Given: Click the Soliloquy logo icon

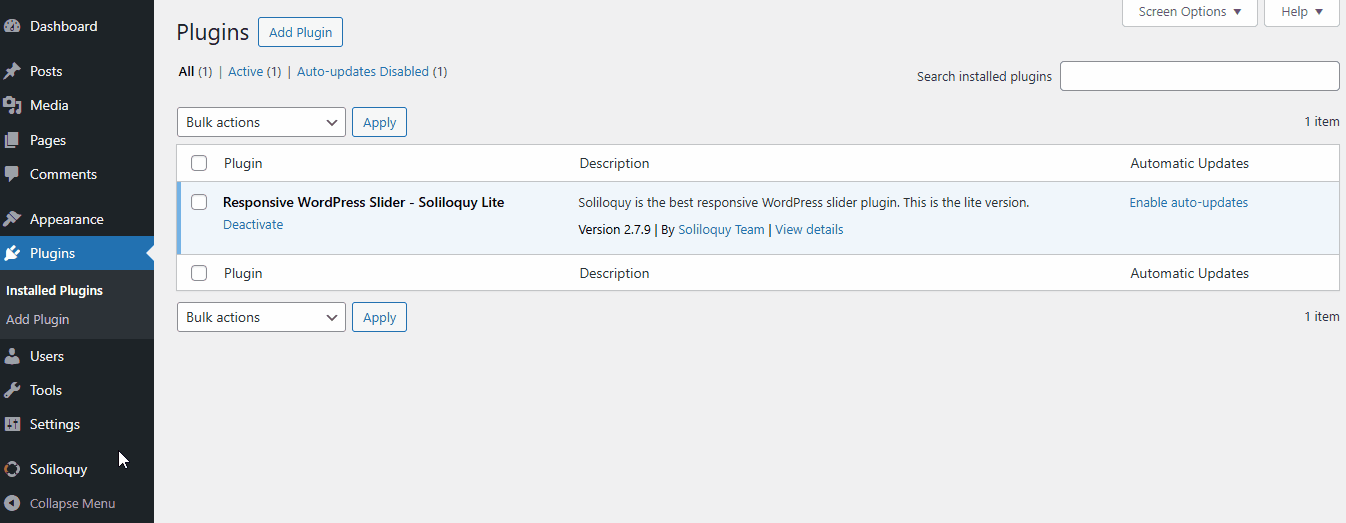Looking at the screenshot, I should pos(12,469).
